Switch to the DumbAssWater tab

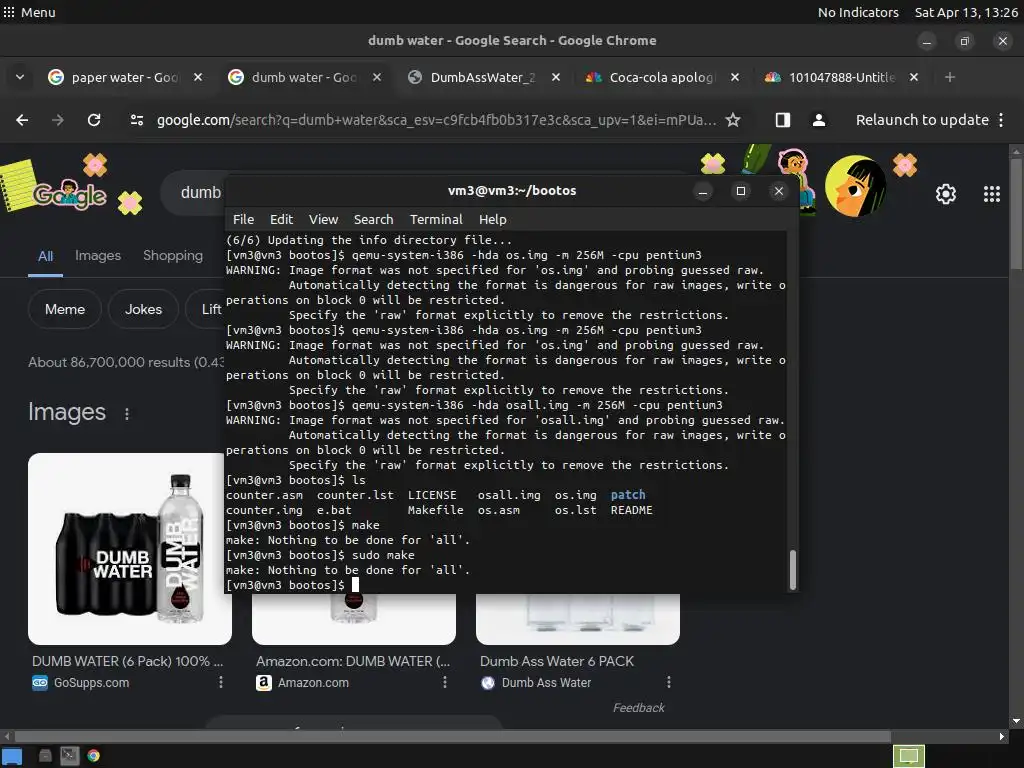click(x=482, y=77)
